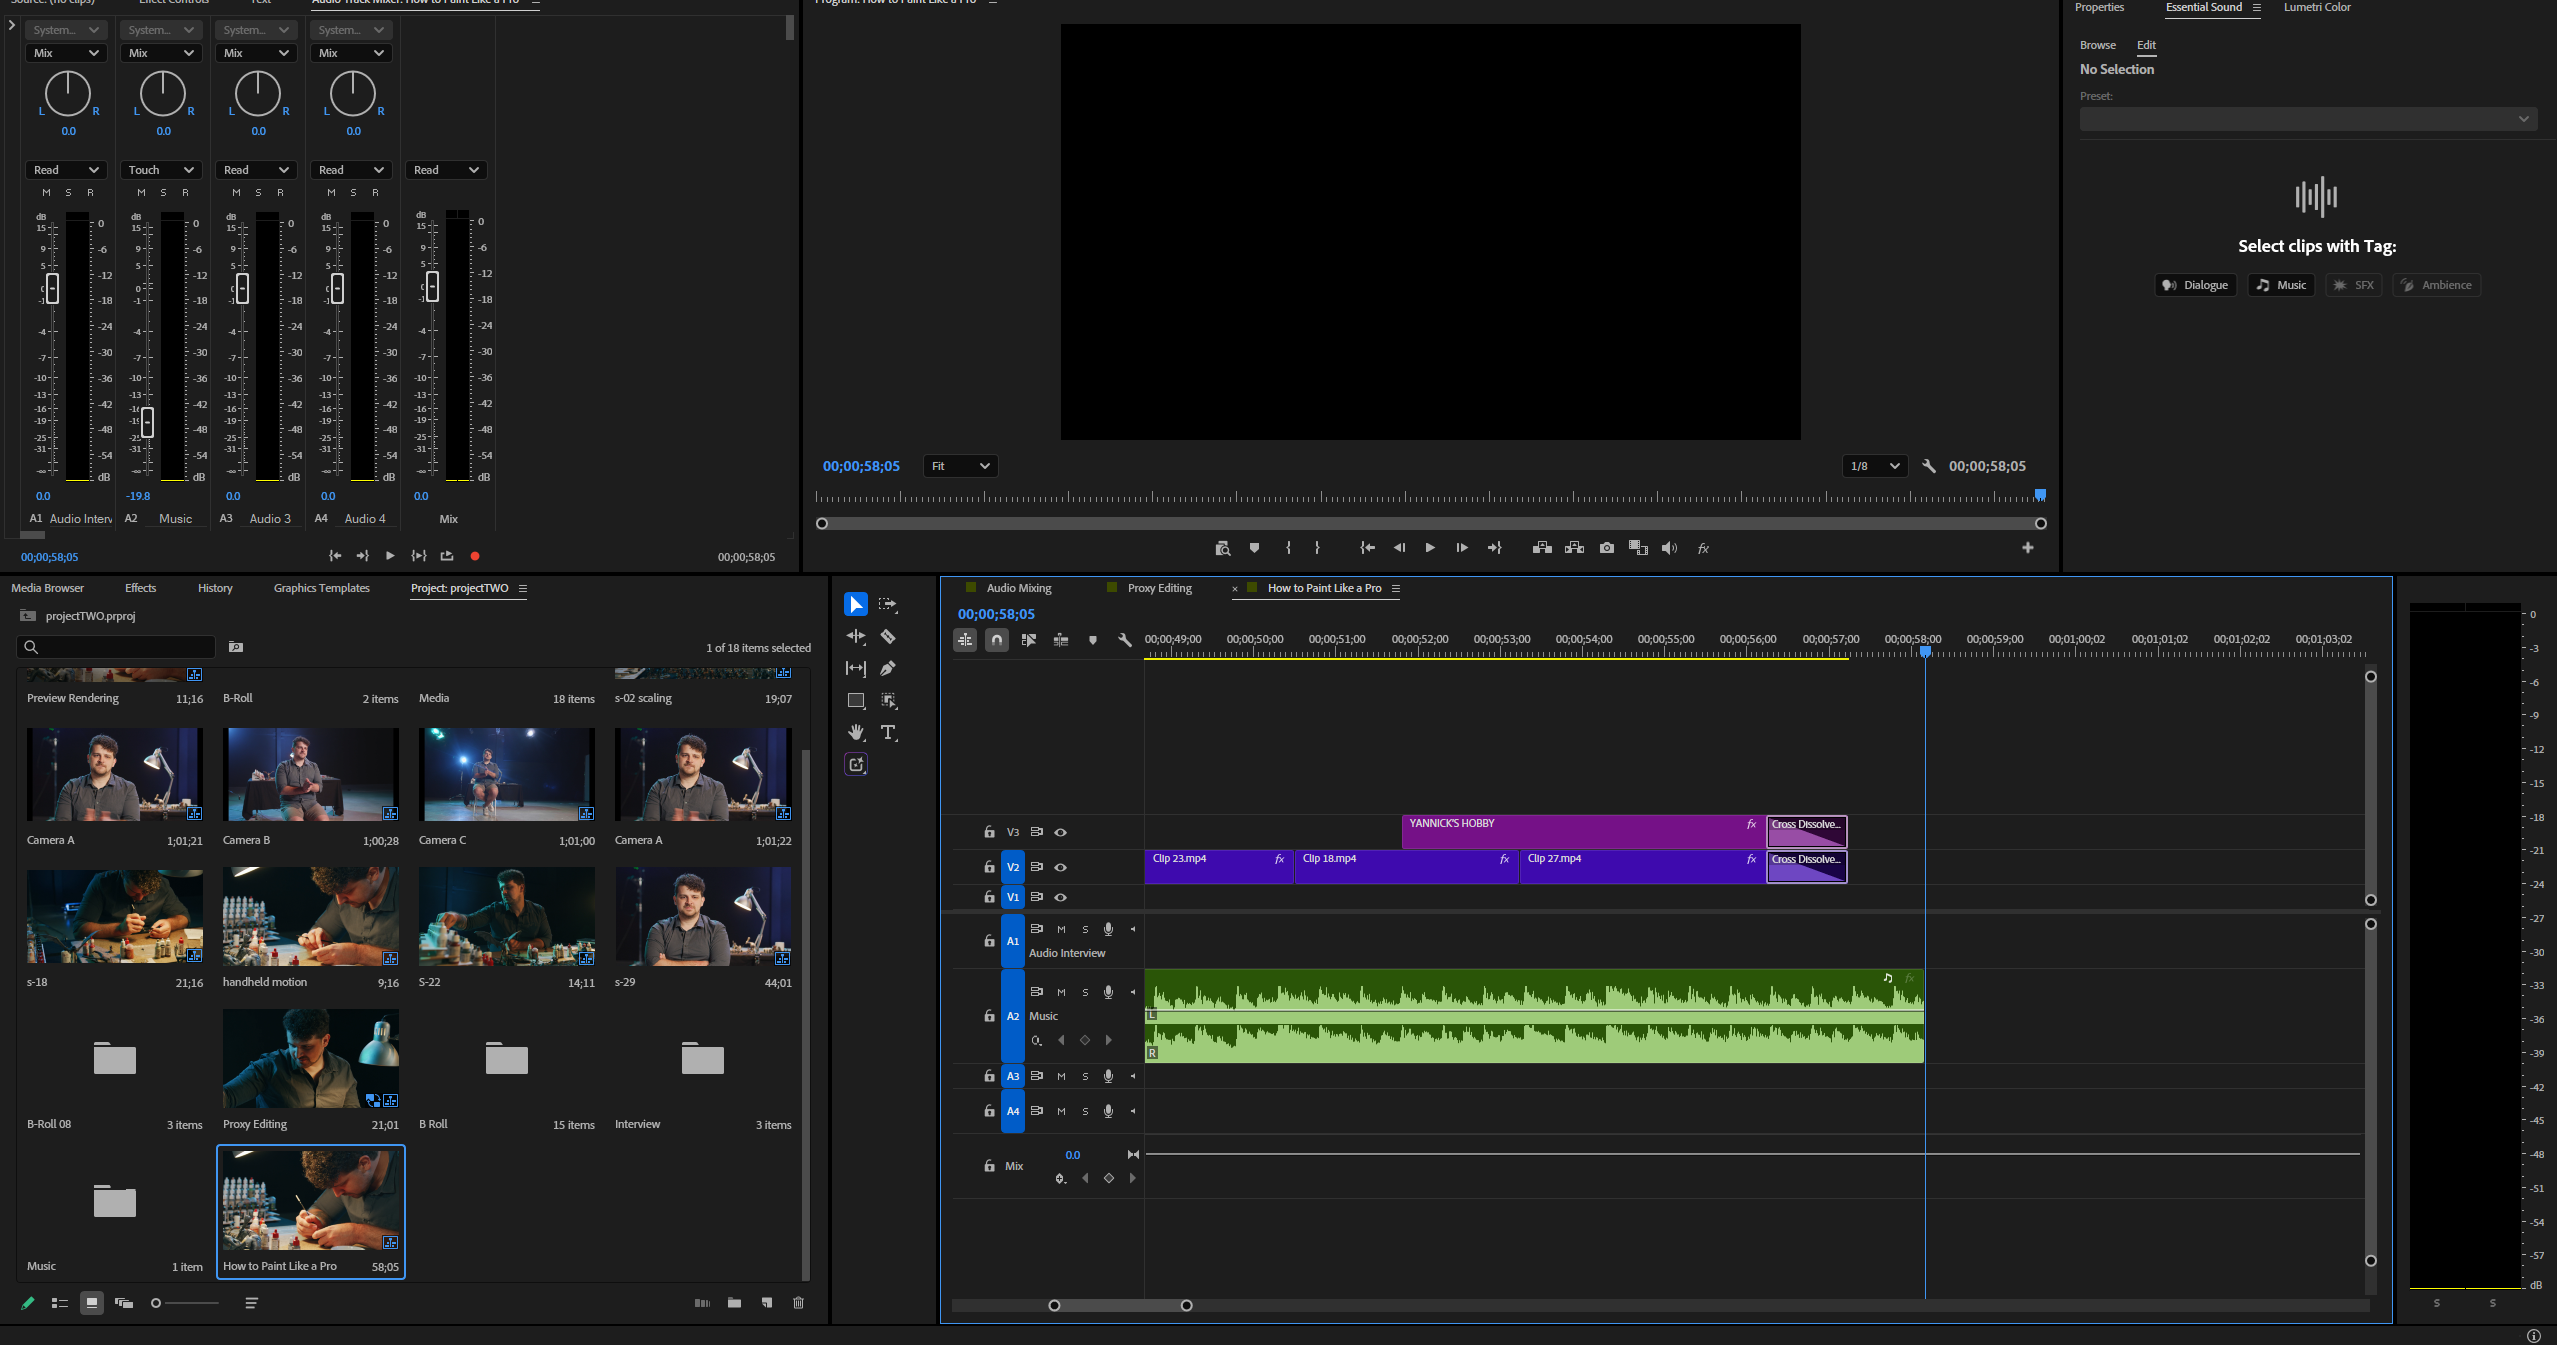Image resolution: width=2557 pixels, height=1345 pixels.
Task: Click the Export Frame camera icon
Action: pos(1606,548)
